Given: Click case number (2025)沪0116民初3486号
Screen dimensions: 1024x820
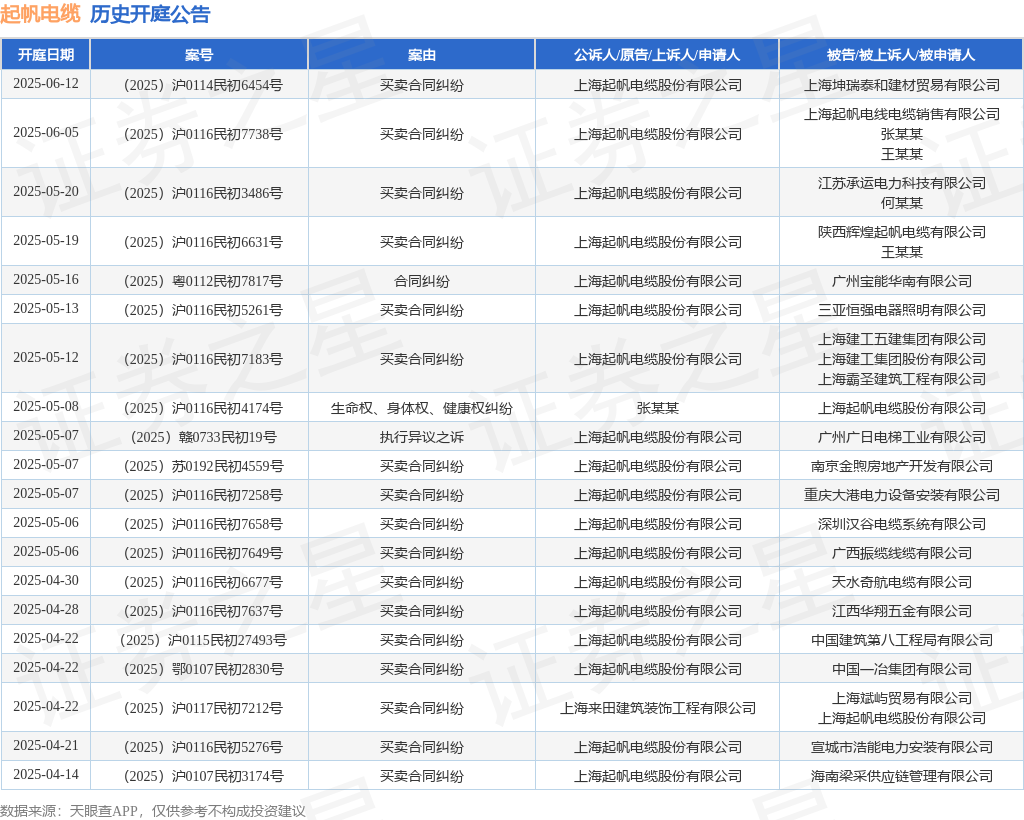Looking at the screenshot, I should tap(203, 193).
